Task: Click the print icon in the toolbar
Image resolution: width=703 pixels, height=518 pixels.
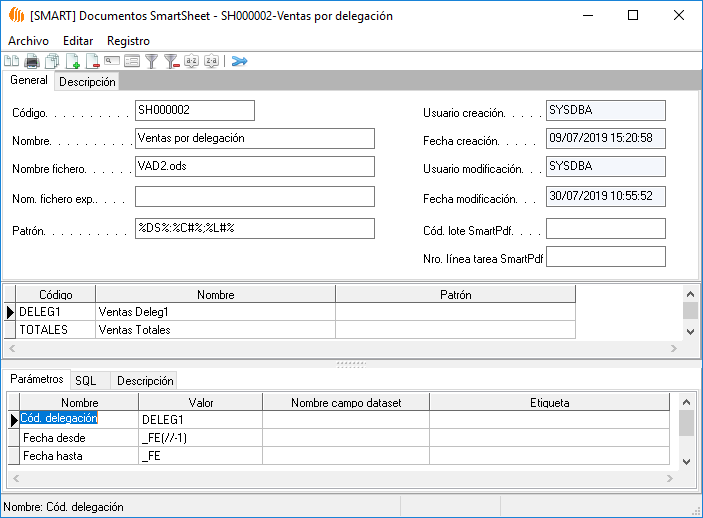Action: pyautogui.click(x=32, y=61)
